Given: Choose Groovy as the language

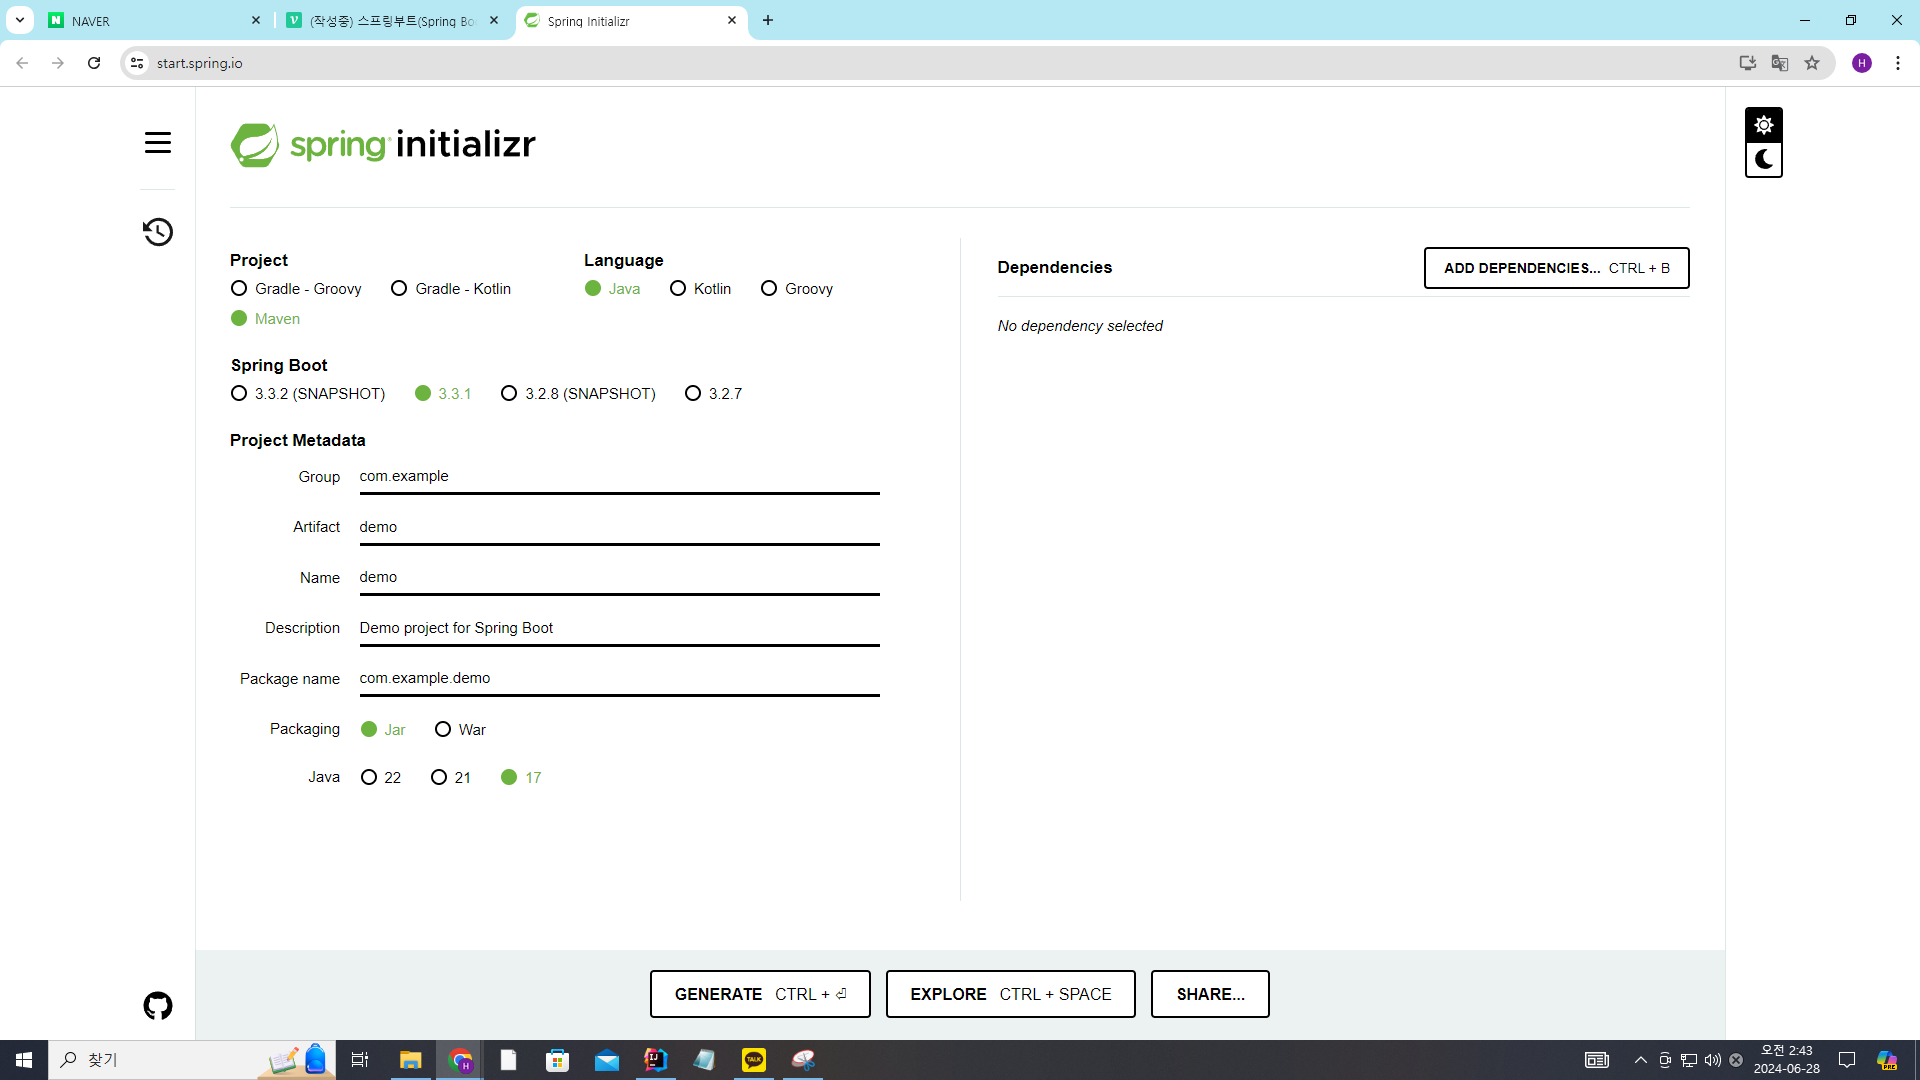Looking at the screenshot, I should [797, 289].
